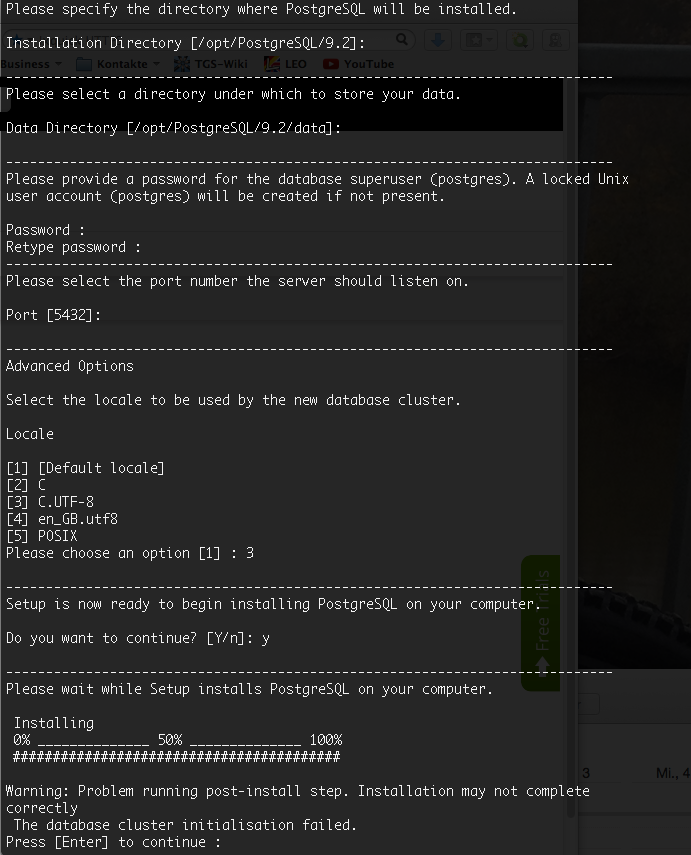The height and width of the screenshot is (855, 691).
Task: Click the '100%' progress marker
Action: (x=326, y=740)
